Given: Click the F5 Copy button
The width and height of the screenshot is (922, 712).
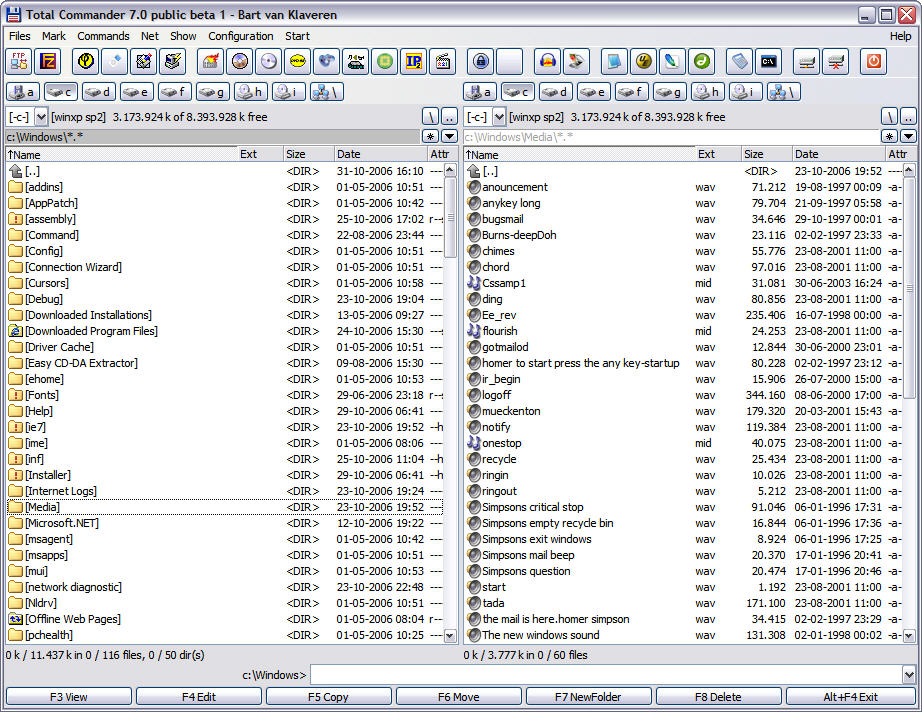Looking at the screenshot, I should [328, 697].
